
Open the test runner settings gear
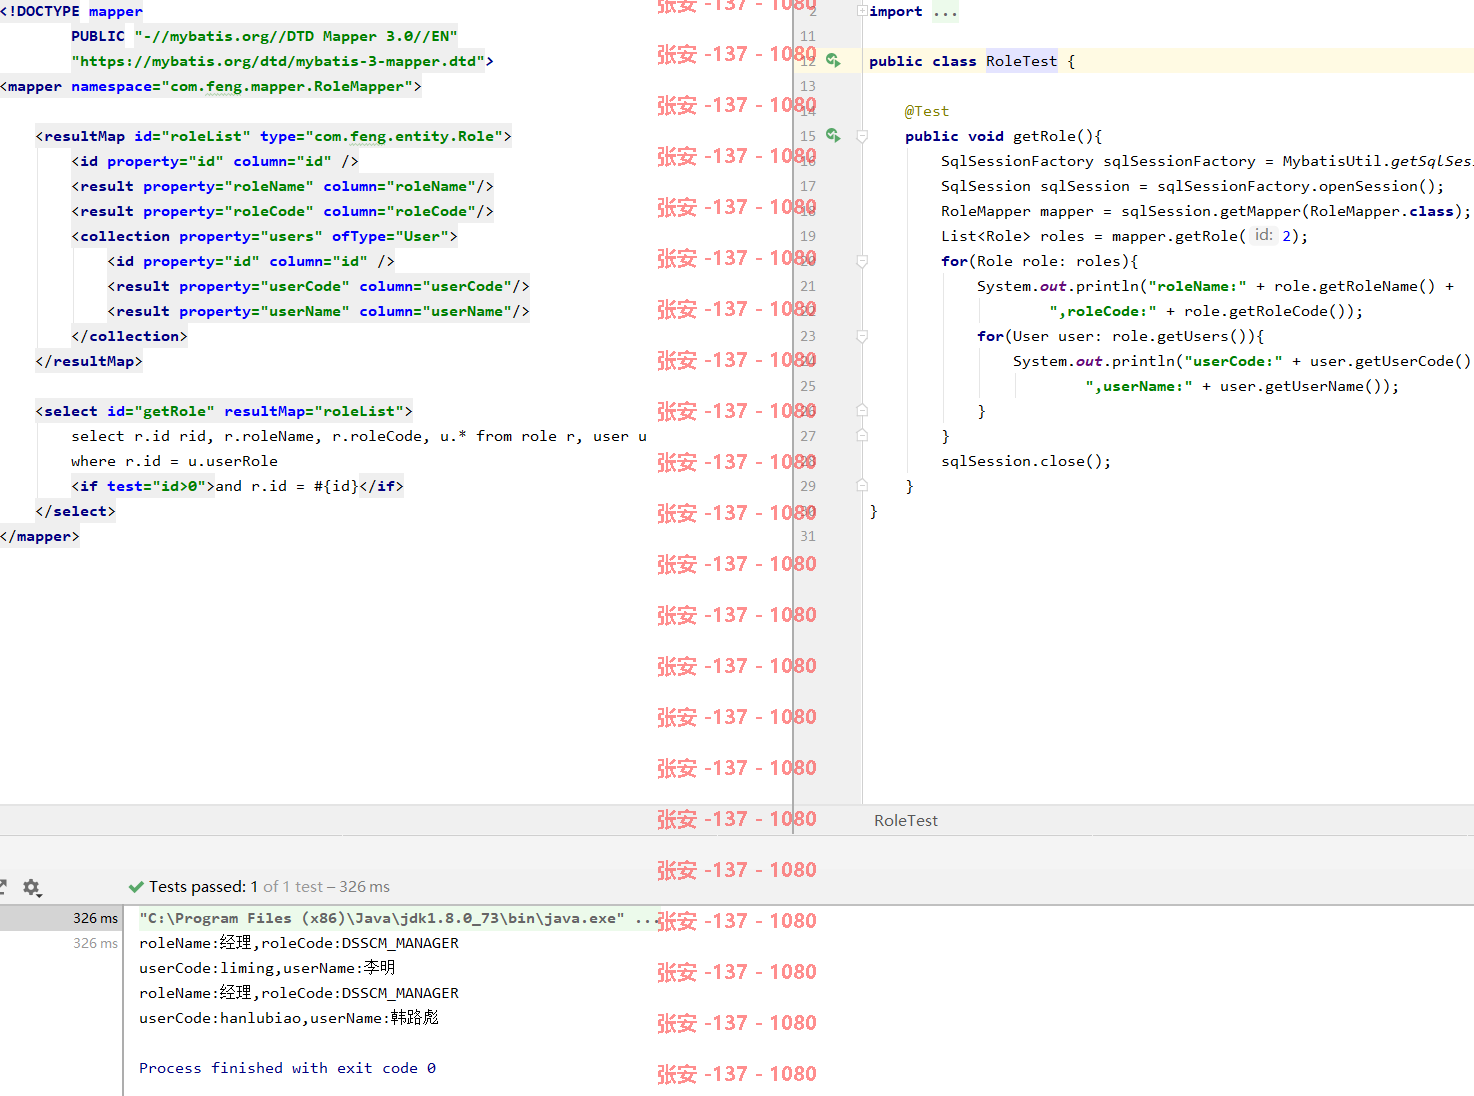click(x=31, y=887)
